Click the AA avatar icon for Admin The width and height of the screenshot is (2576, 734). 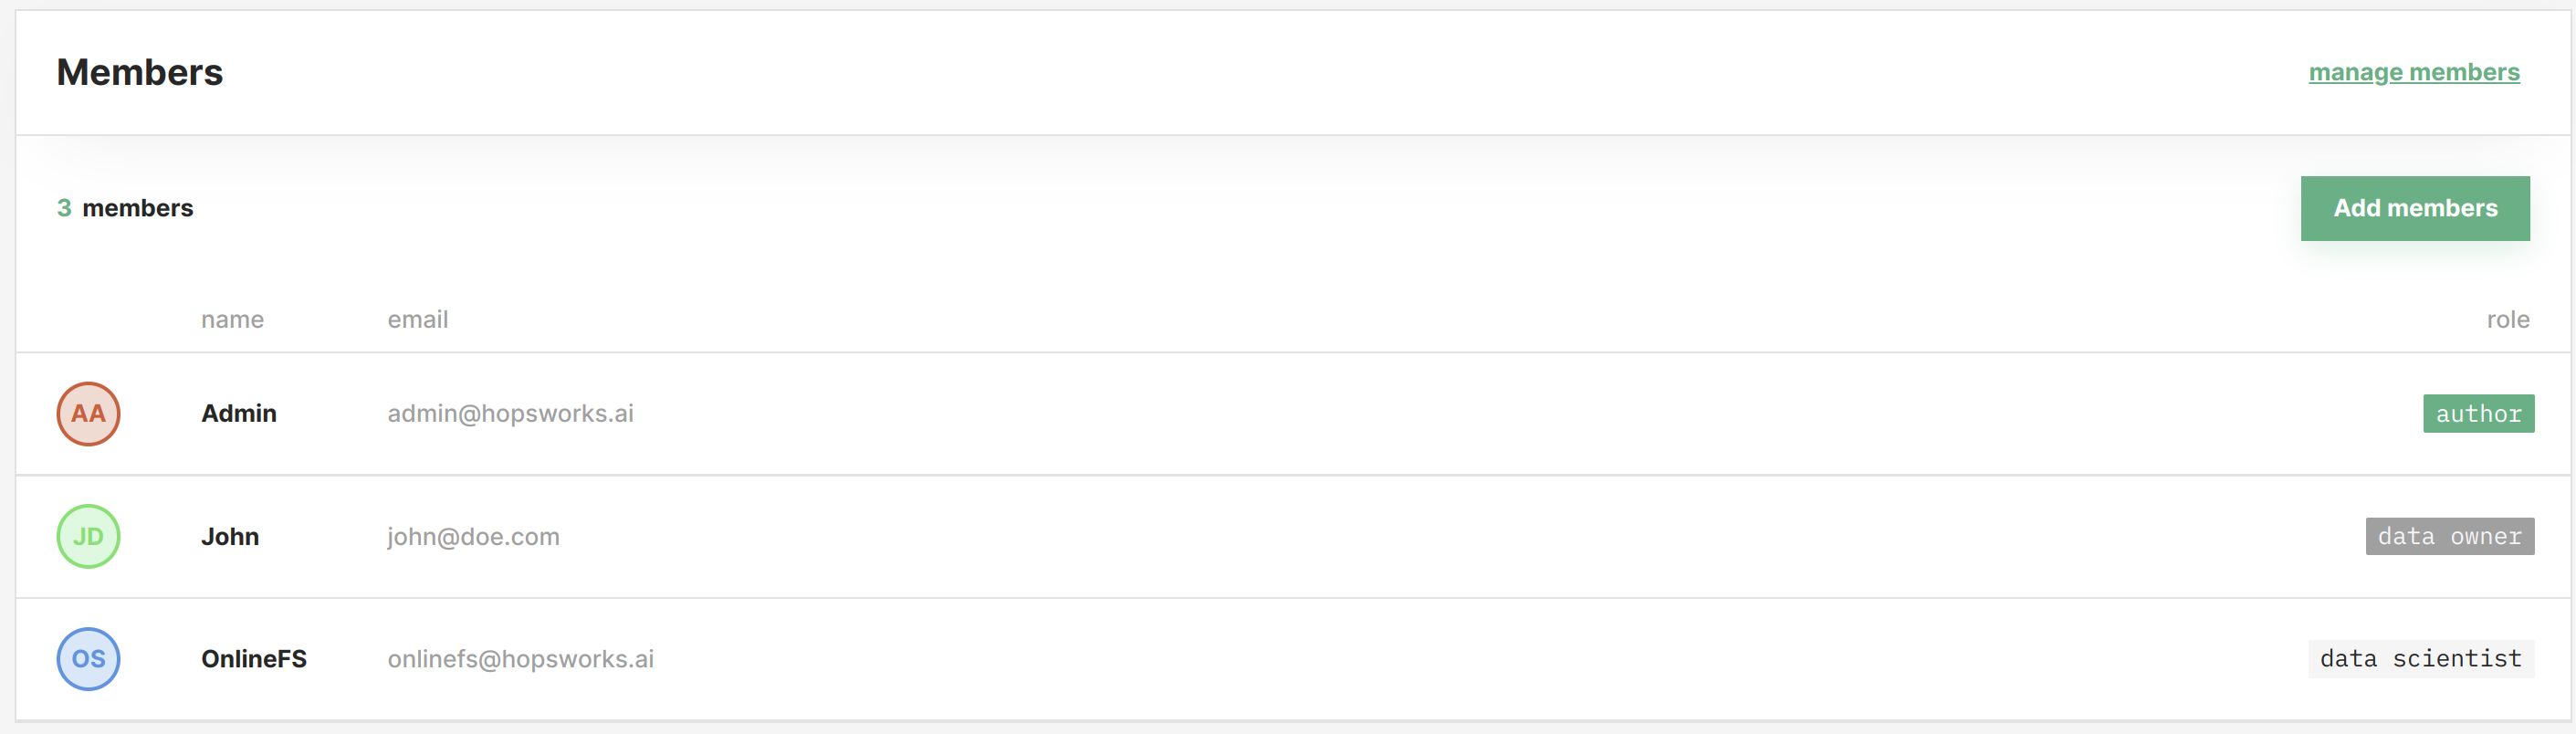coord(88,414)
